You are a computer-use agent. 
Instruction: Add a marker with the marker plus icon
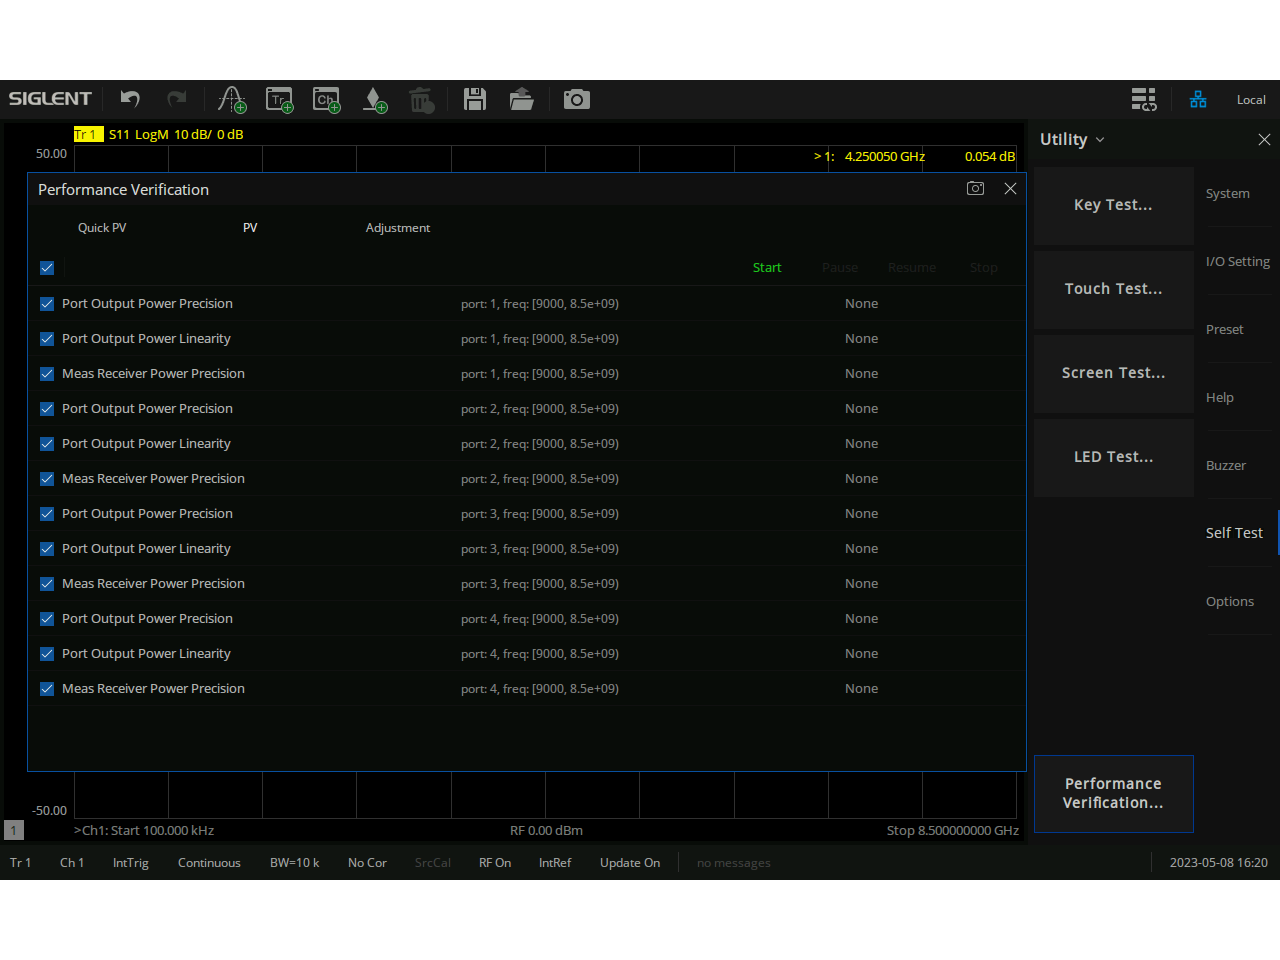click(x=374, y=99)
